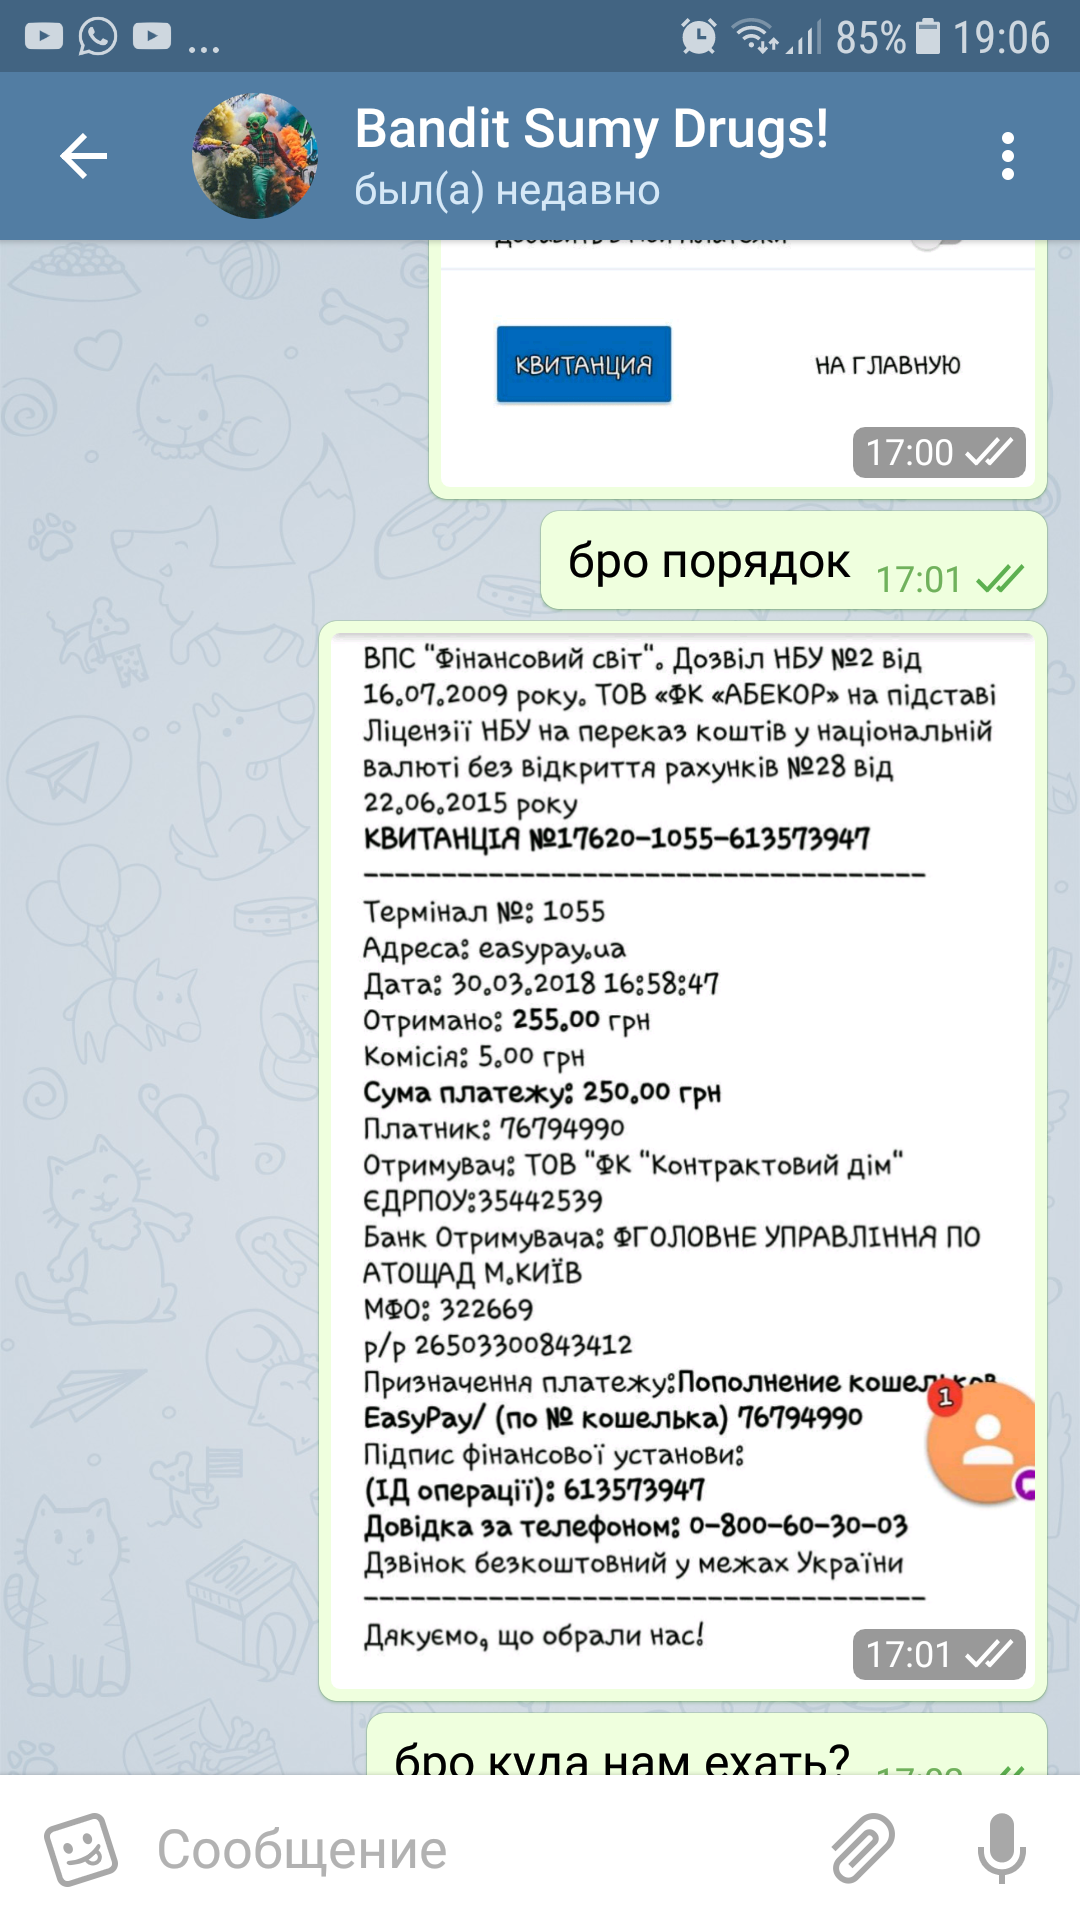The image size is (1080, 1920).
Task: Tap the paperclip attach file icon
Action: [863, 1848]
